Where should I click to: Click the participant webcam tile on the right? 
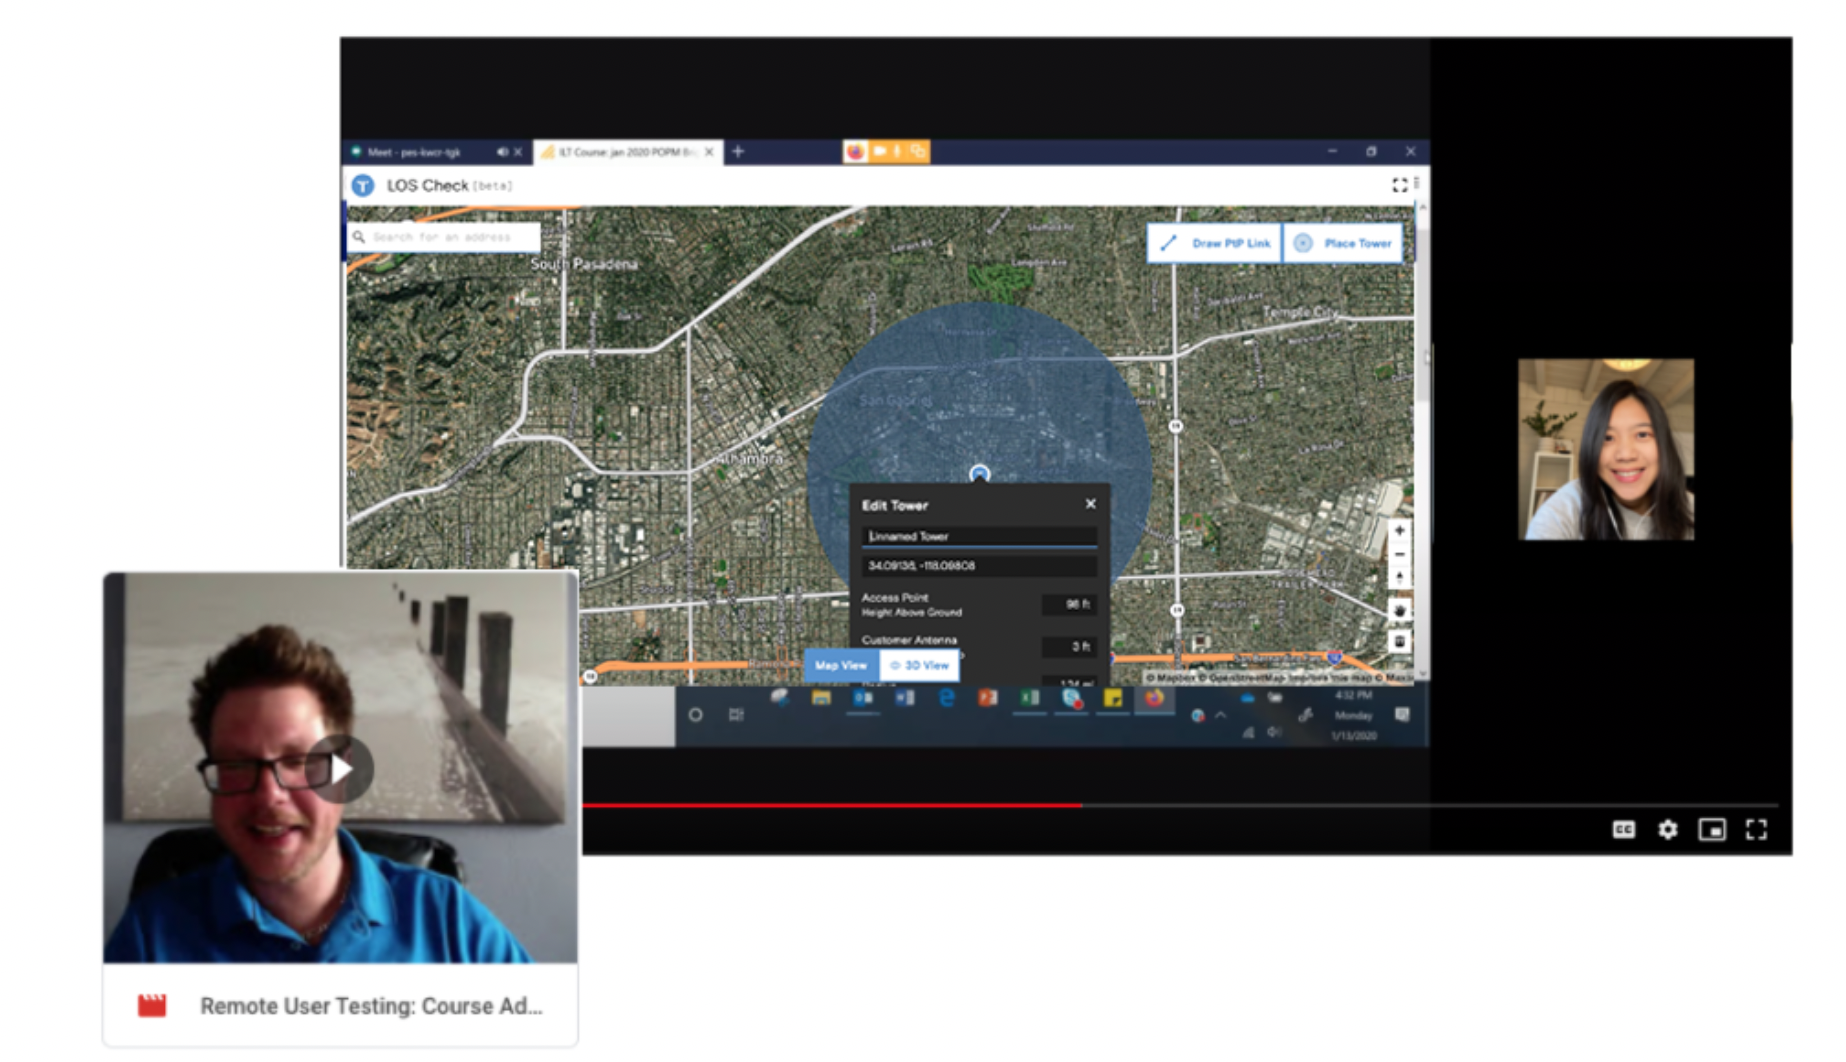[x=1606, y=450]
